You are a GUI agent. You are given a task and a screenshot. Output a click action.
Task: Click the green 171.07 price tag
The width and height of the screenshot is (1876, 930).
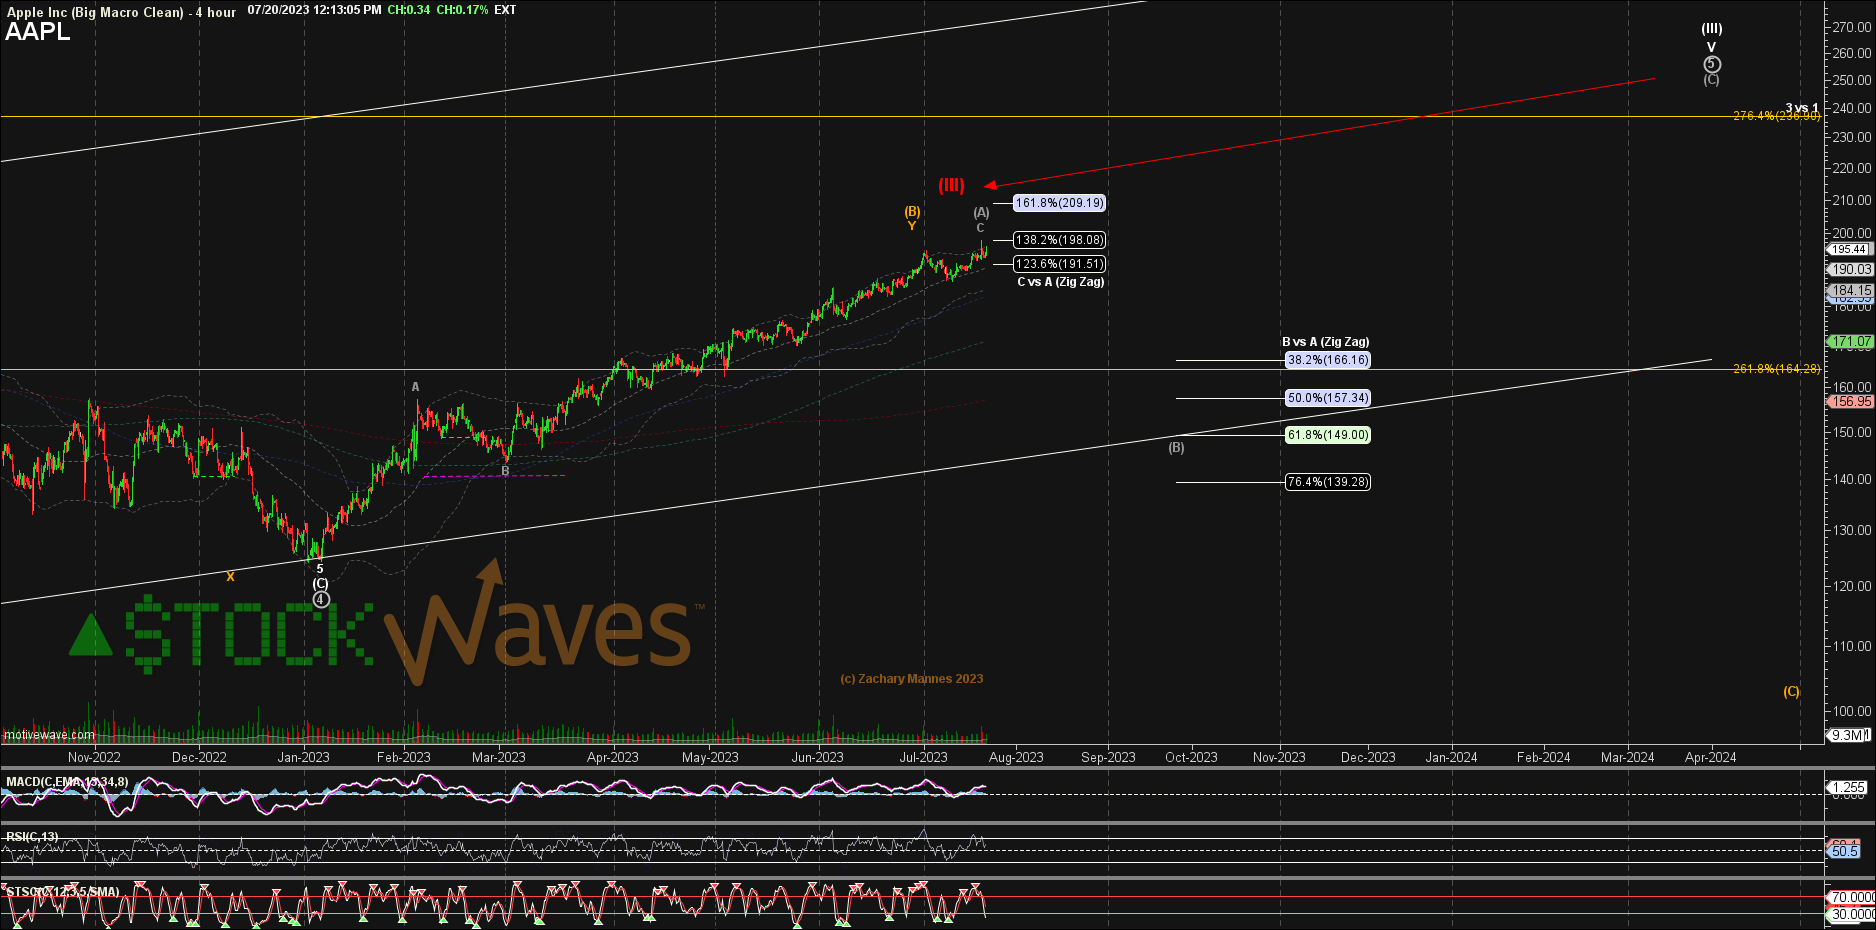pyautogui.click(x=1850, y=341)
